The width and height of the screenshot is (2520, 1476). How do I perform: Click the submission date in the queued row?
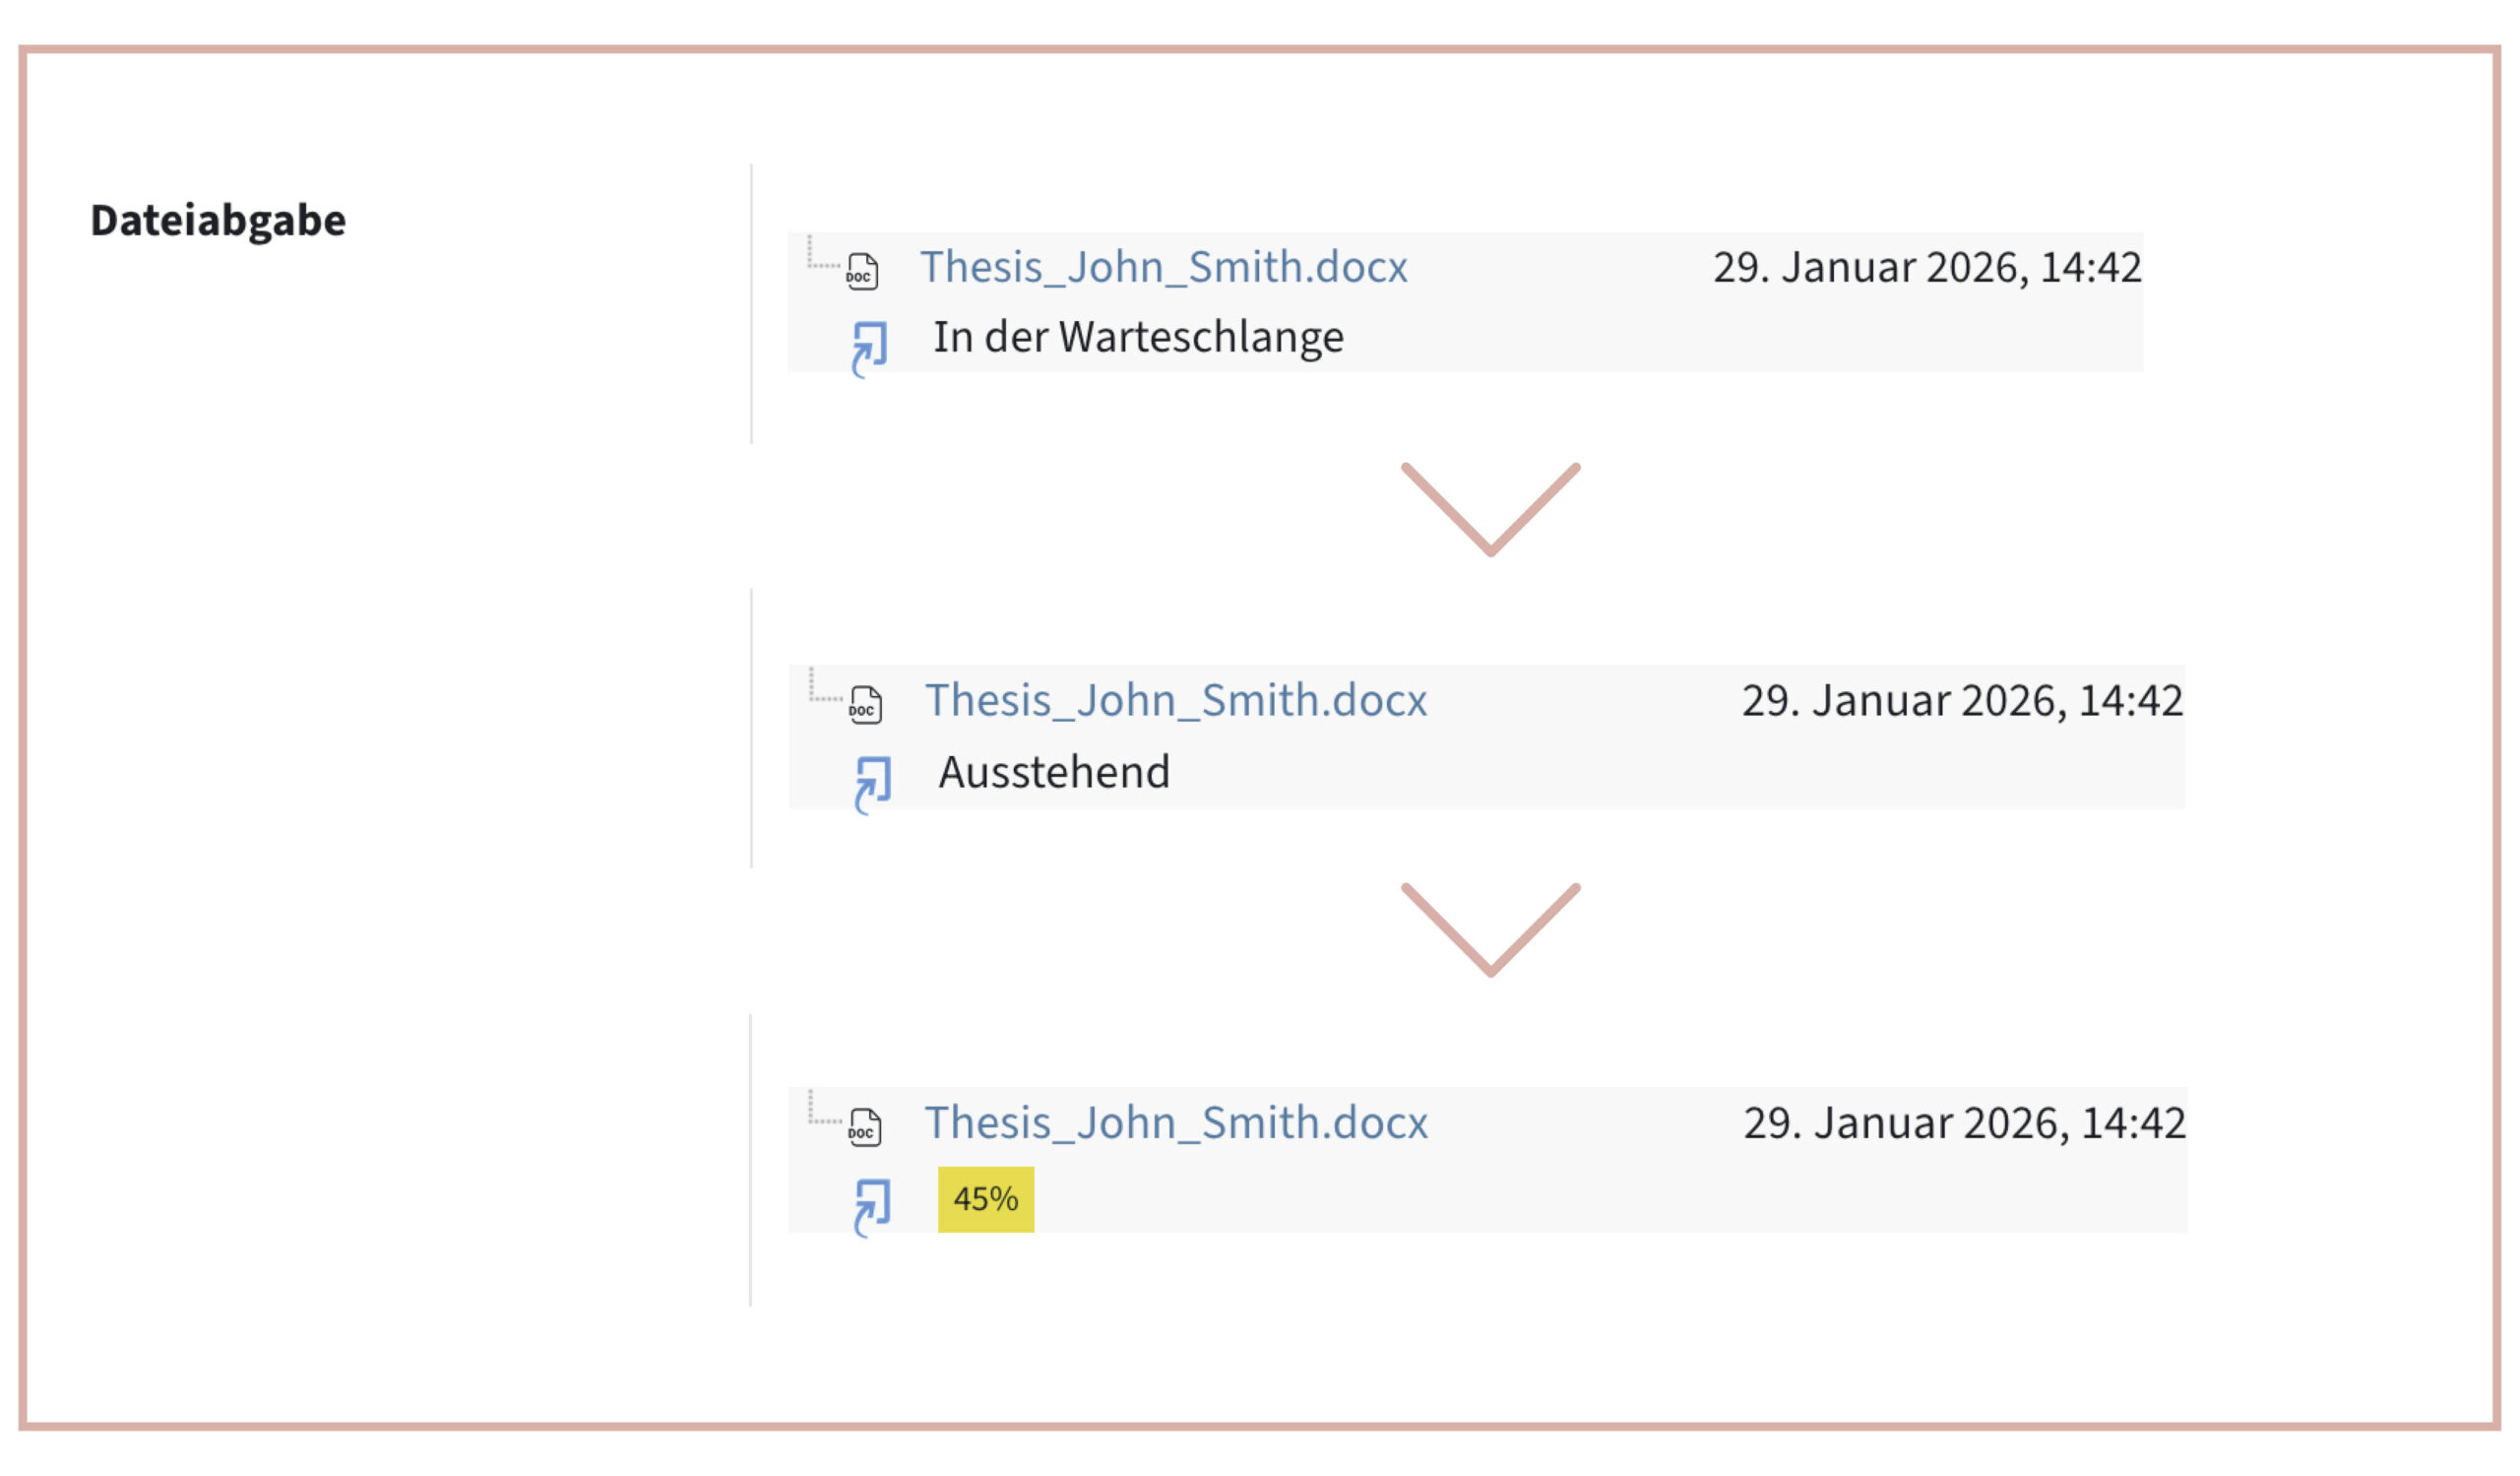1926,267
